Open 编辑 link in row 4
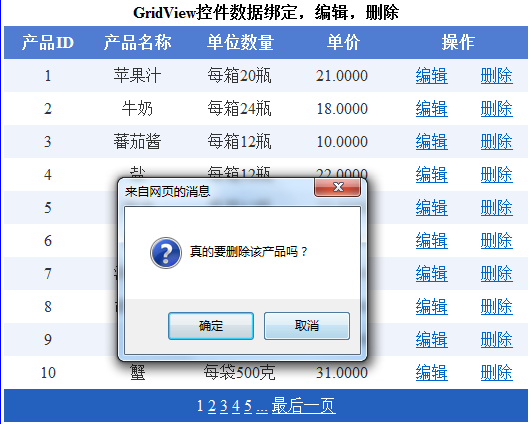Viewport: 531px width, 424px height. [x=431, y=175]
